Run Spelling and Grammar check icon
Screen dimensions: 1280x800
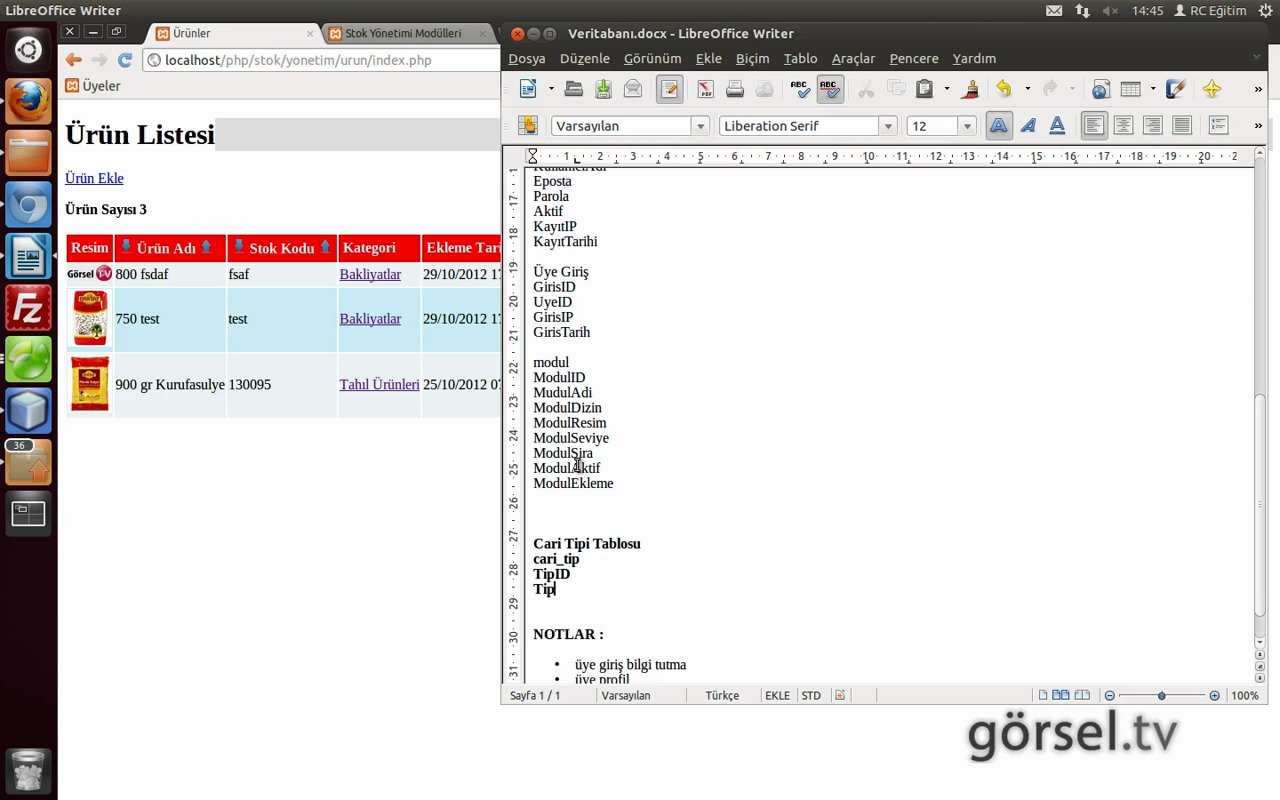tap(800, 89)
